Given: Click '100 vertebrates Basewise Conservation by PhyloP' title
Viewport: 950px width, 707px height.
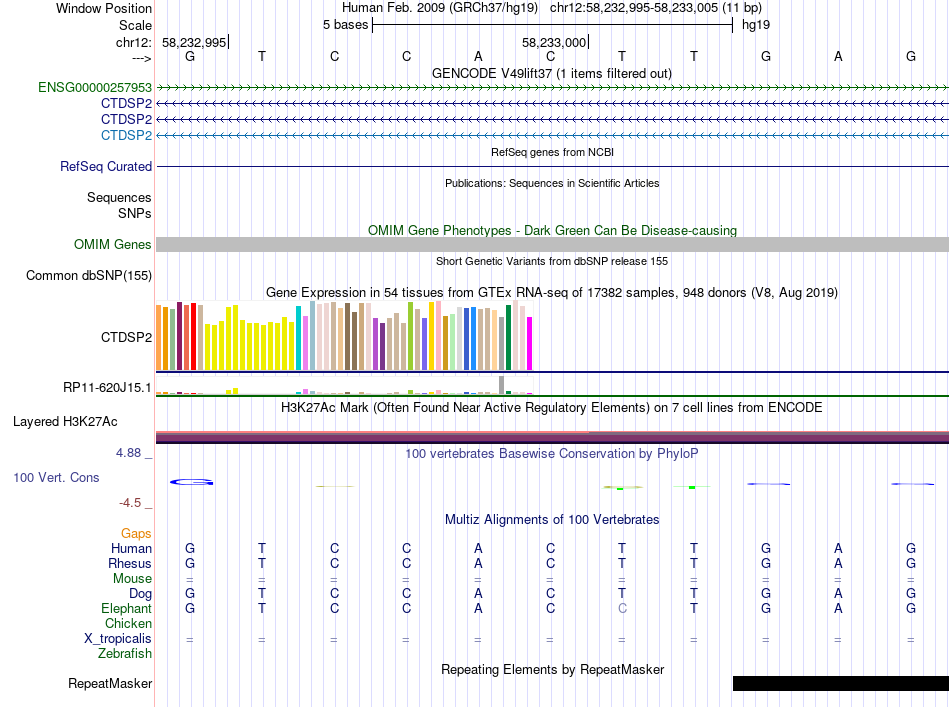Looking at the screenshot, I should [551, 453].
